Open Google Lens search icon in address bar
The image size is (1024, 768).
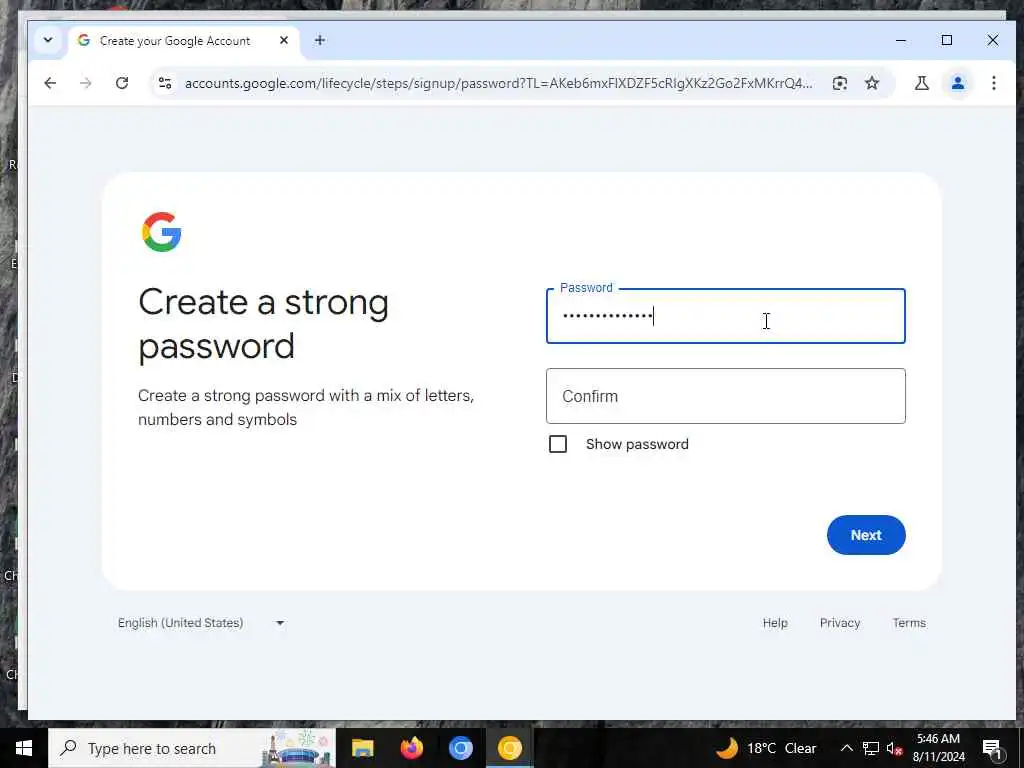point(840,83)
